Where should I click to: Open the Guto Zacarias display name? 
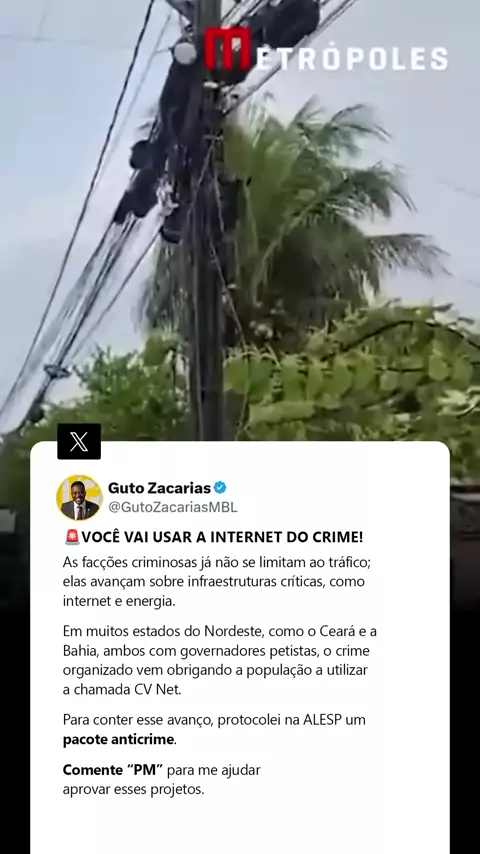click(159, 487)
